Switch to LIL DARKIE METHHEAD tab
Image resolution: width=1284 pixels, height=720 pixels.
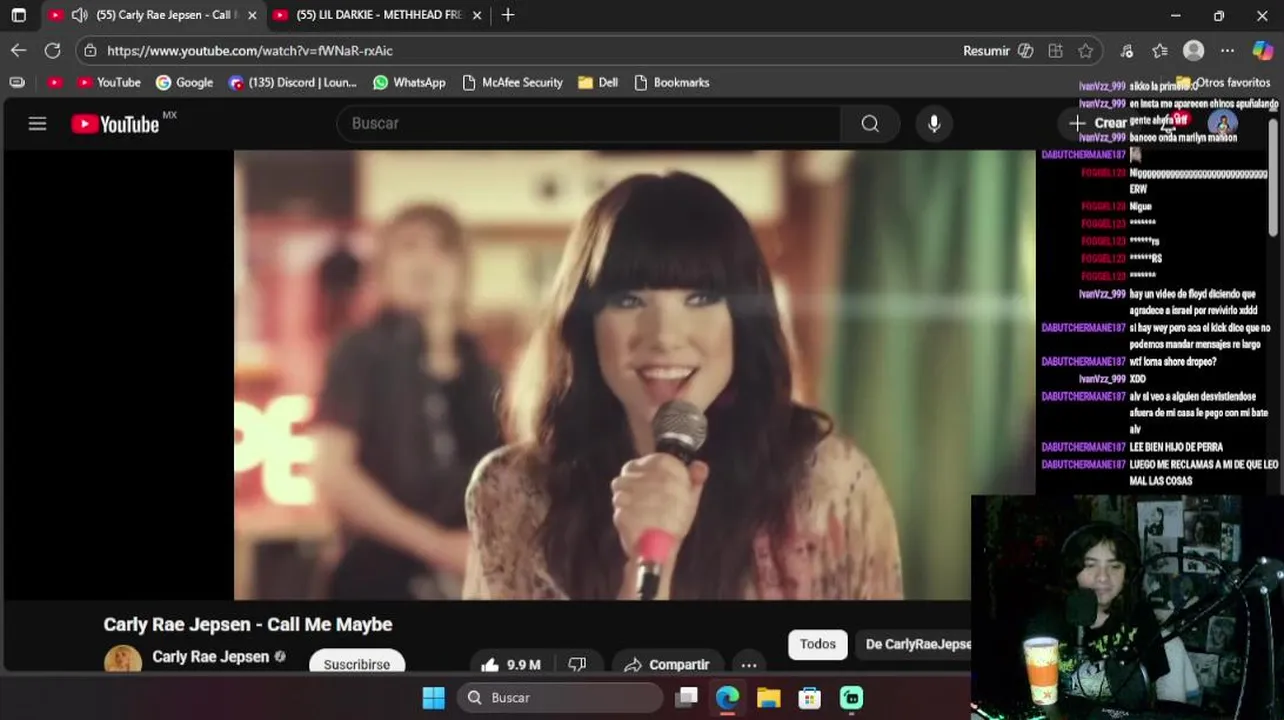point(380,15)
